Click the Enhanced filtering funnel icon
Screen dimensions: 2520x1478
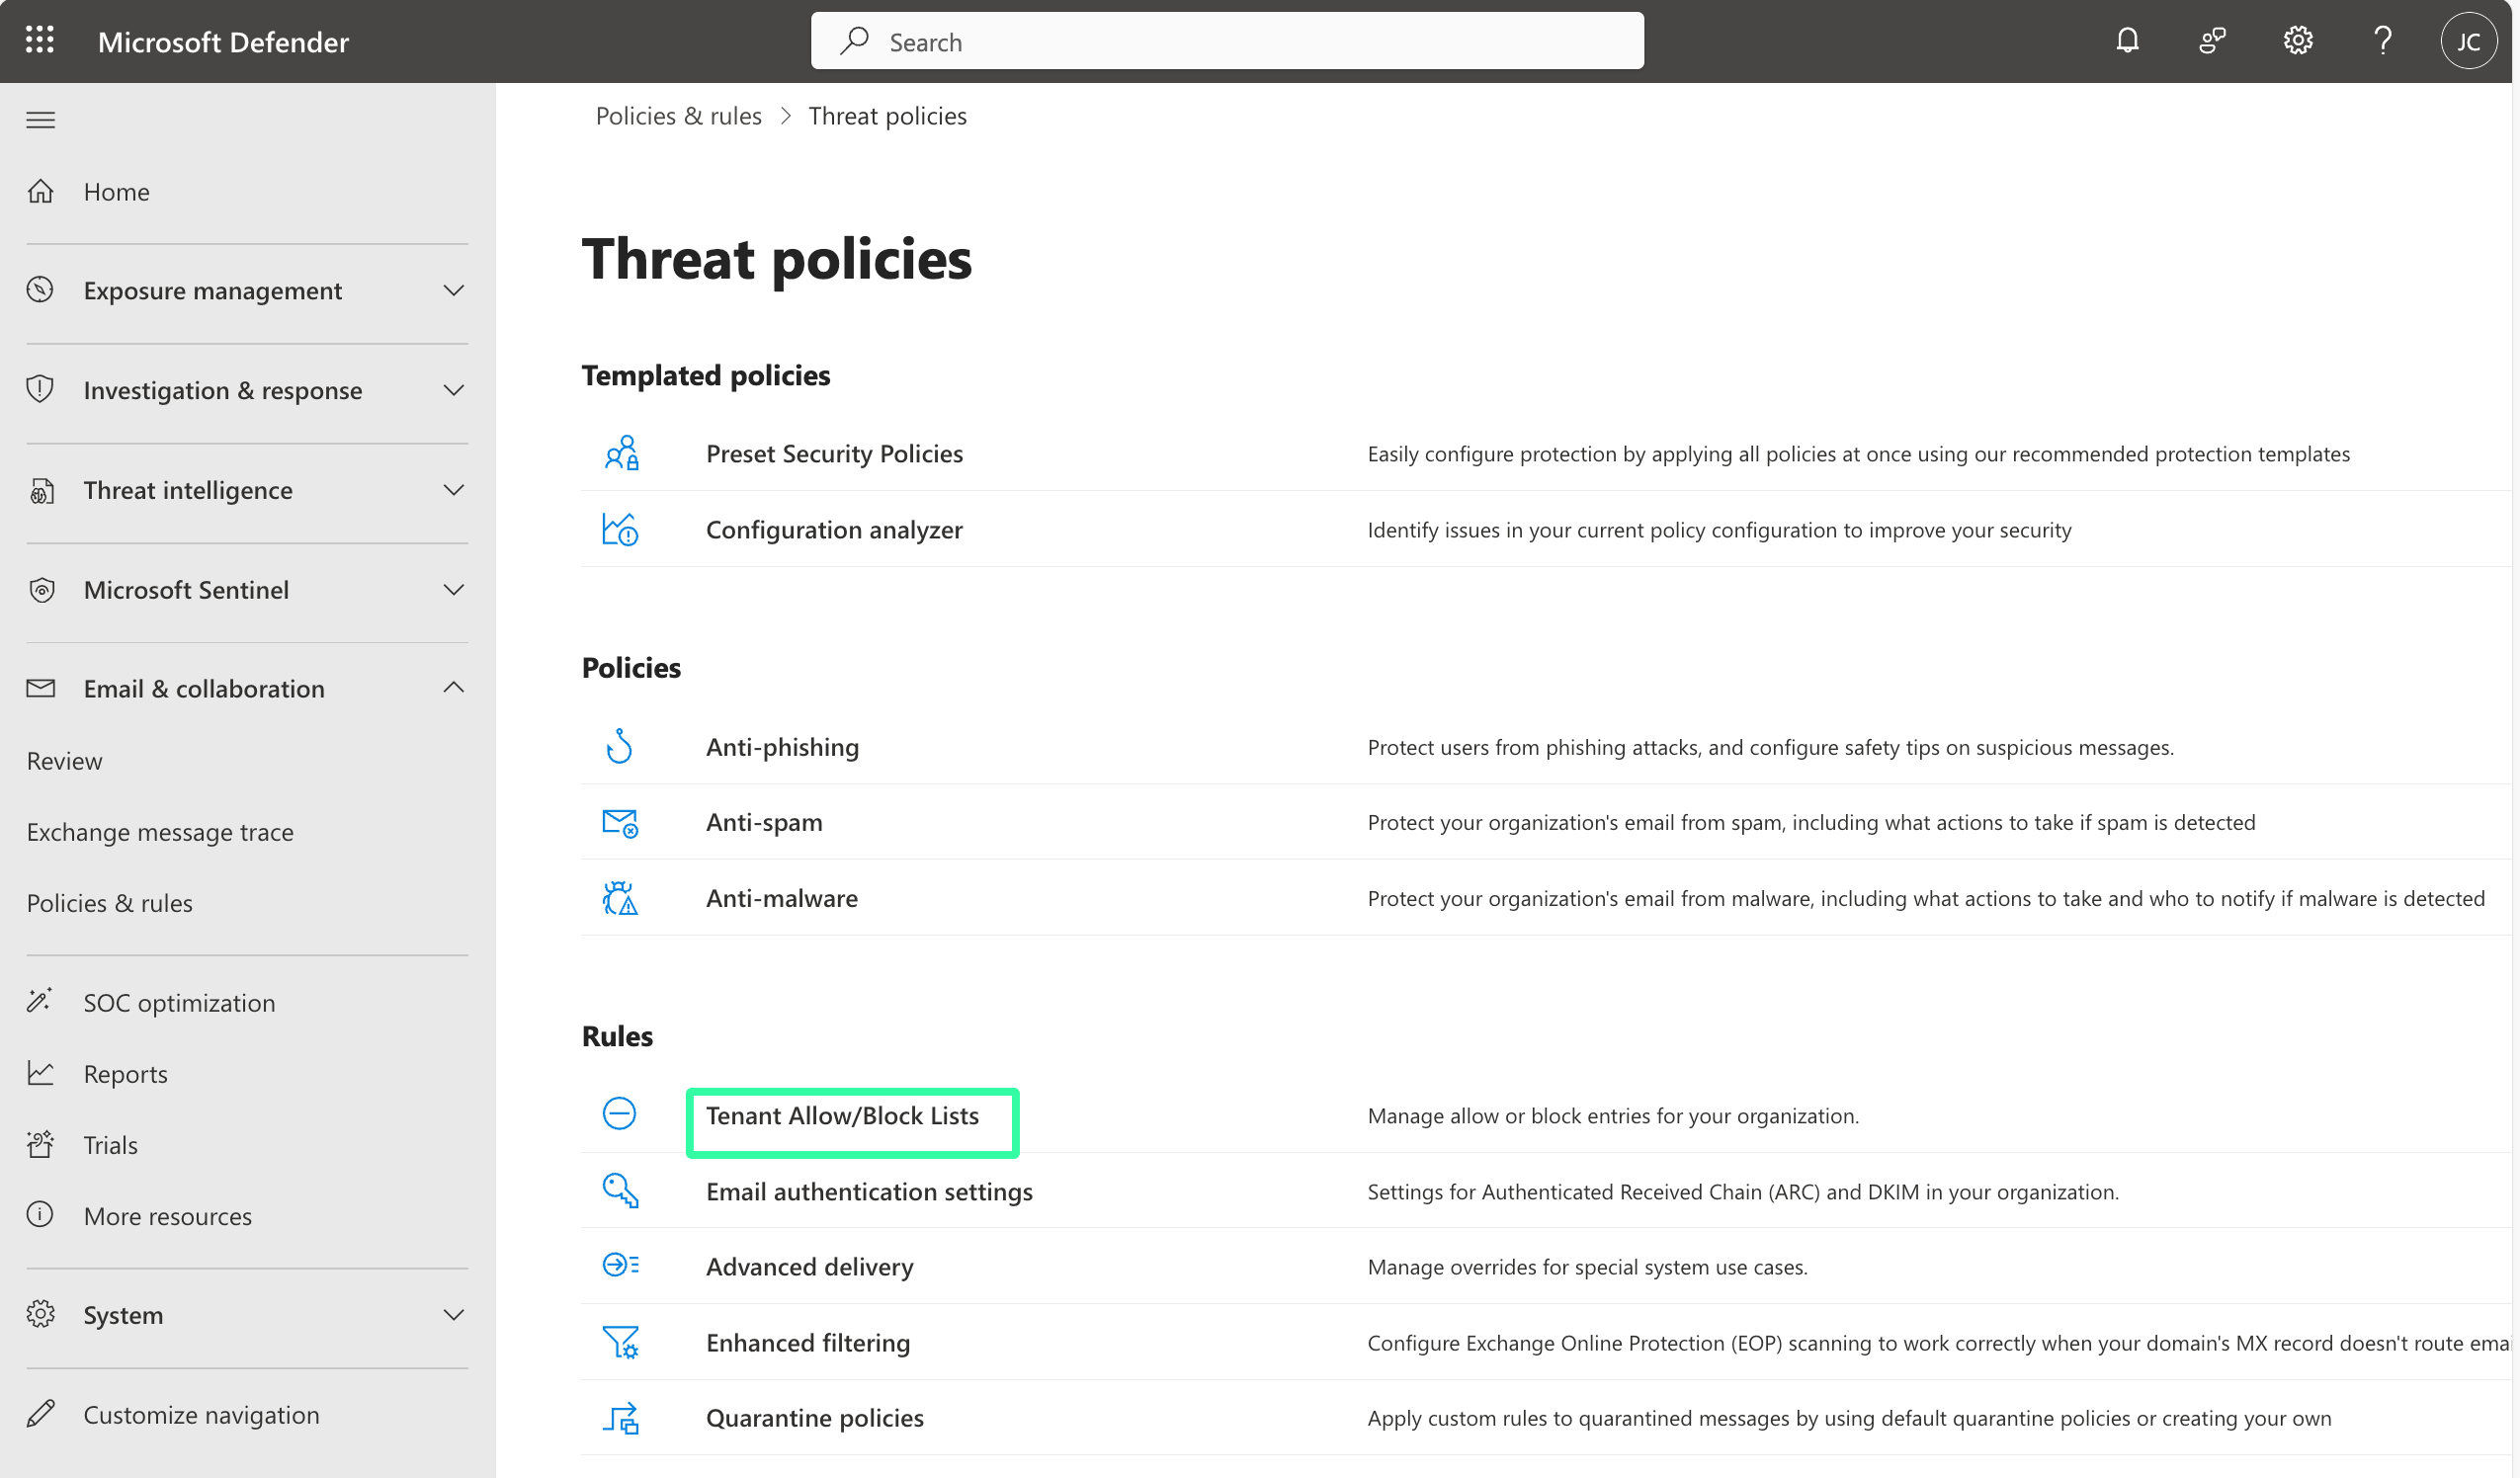click(x=620, y=1342)
